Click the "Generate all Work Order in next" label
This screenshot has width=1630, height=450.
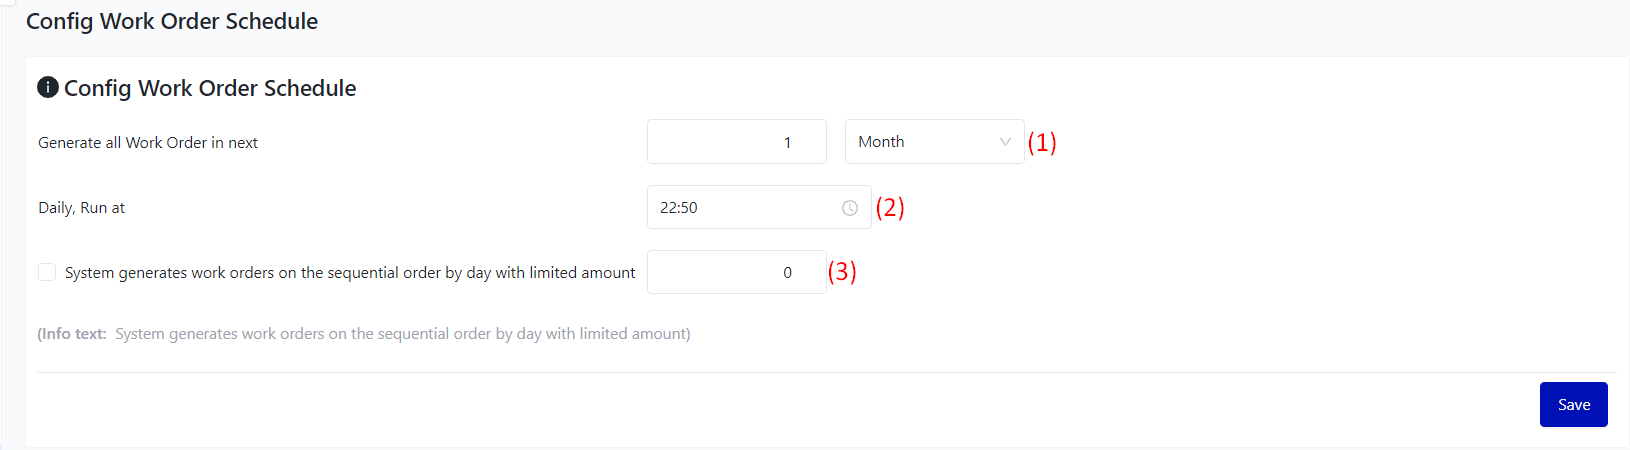click(148, 143)
